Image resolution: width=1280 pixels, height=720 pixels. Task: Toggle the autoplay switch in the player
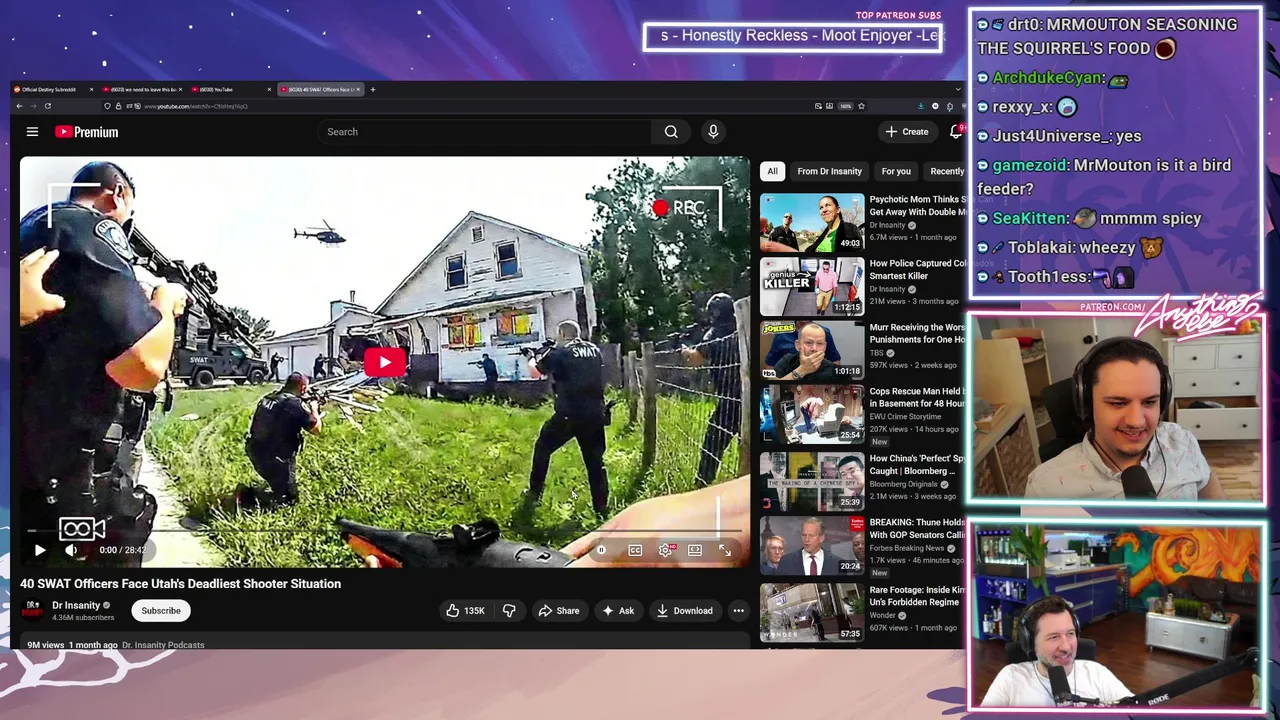coord(601,550)
